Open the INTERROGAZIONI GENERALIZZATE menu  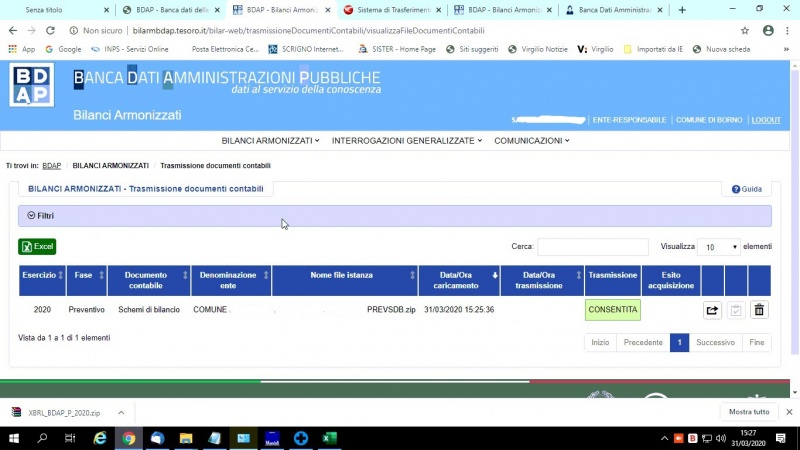tap(407, 141)
